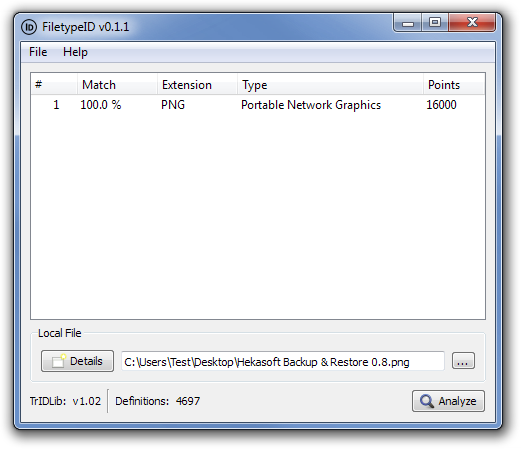Click the "FiletypeID v0.1.1" window title
Viewport: 521px width, 449px height.
click(85, 27)
